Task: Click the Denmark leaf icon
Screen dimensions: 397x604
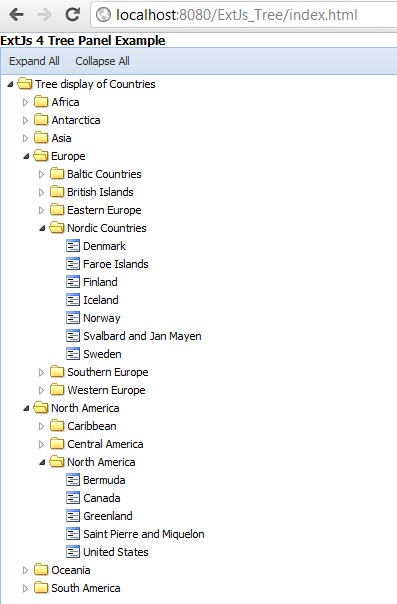Action: point(73,246)
